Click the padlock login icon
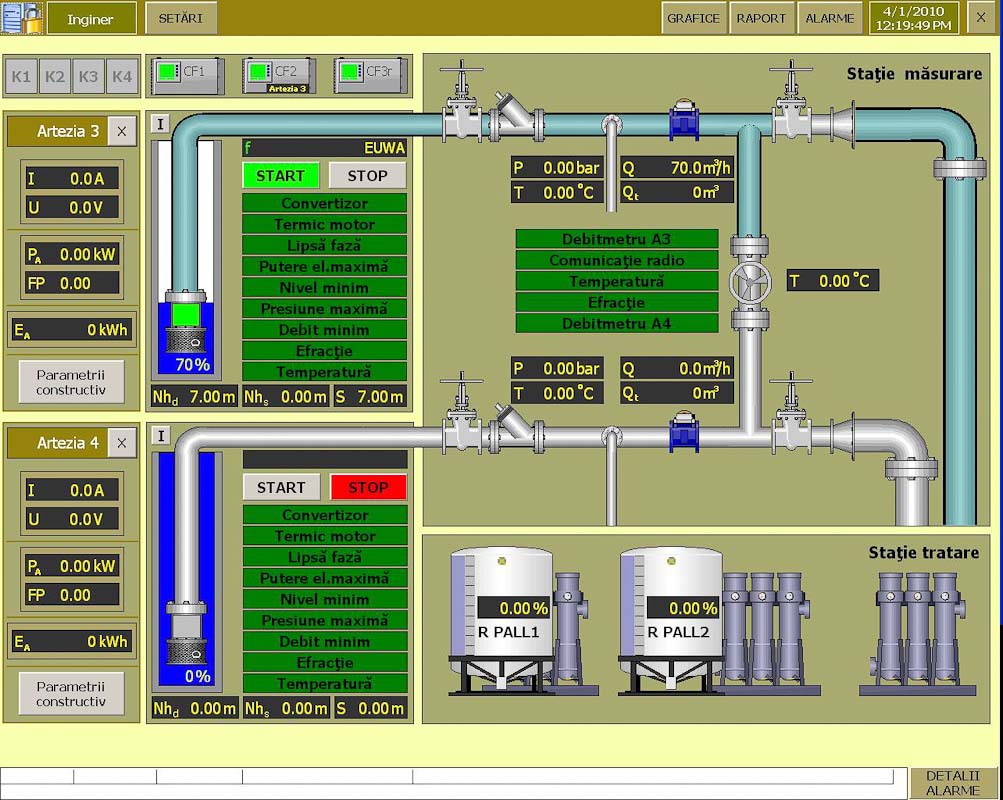 pos(22,18)
